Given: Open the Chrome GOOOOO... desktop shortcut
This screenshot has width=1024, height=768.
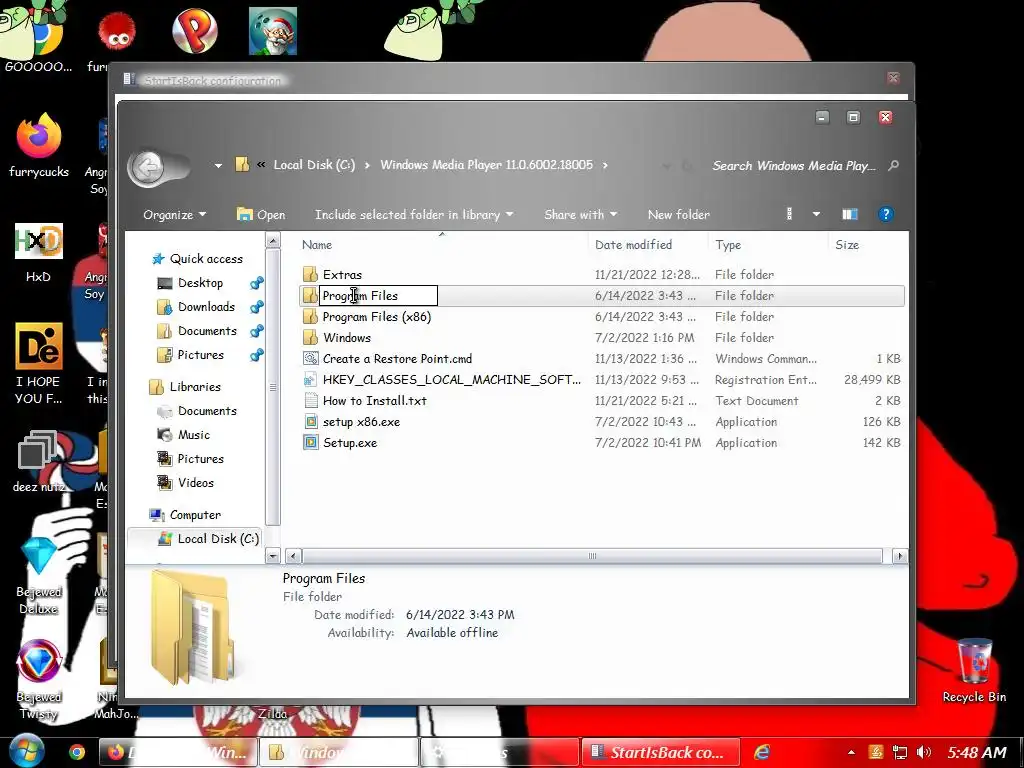Looking at the screenshot, I should tap(37, 39).
